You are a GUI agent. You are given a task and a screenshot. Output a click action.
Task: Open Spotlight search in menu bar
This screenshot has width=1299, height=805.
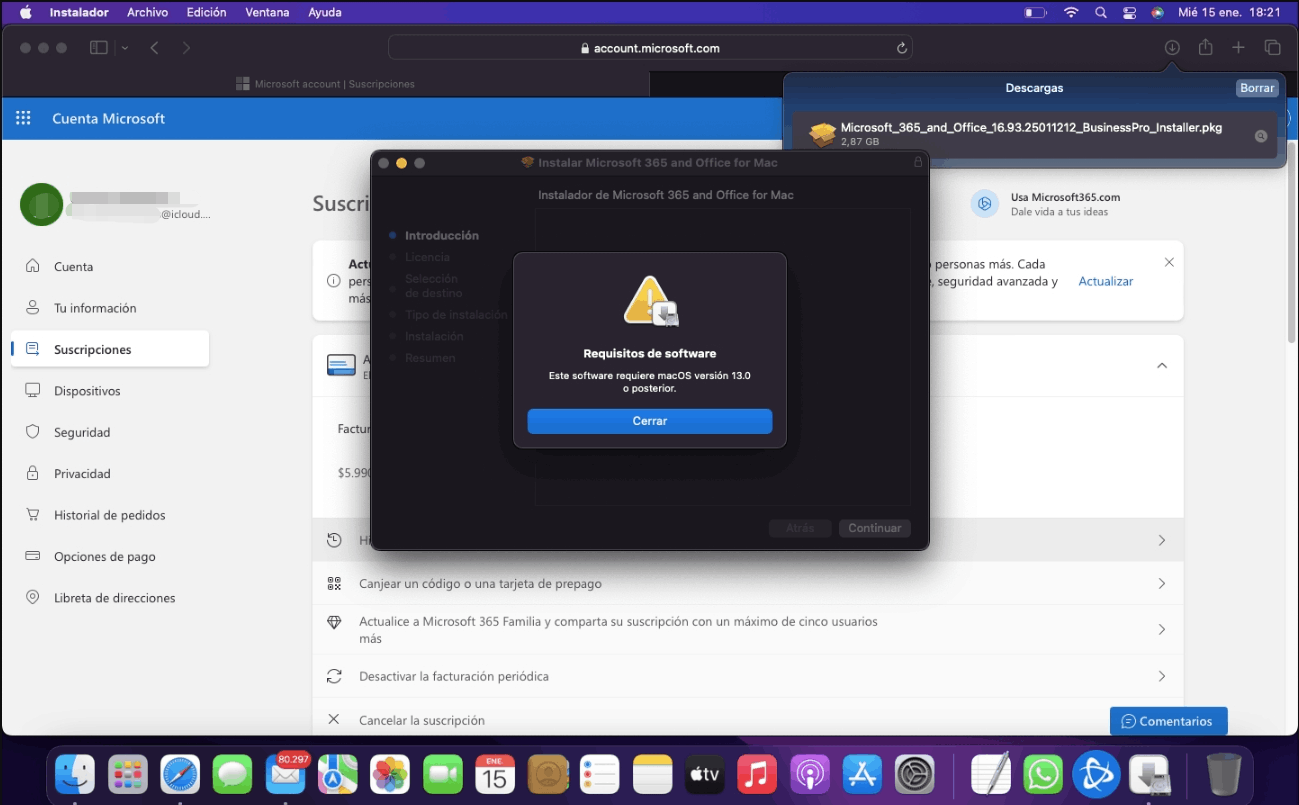[1101, 13]
